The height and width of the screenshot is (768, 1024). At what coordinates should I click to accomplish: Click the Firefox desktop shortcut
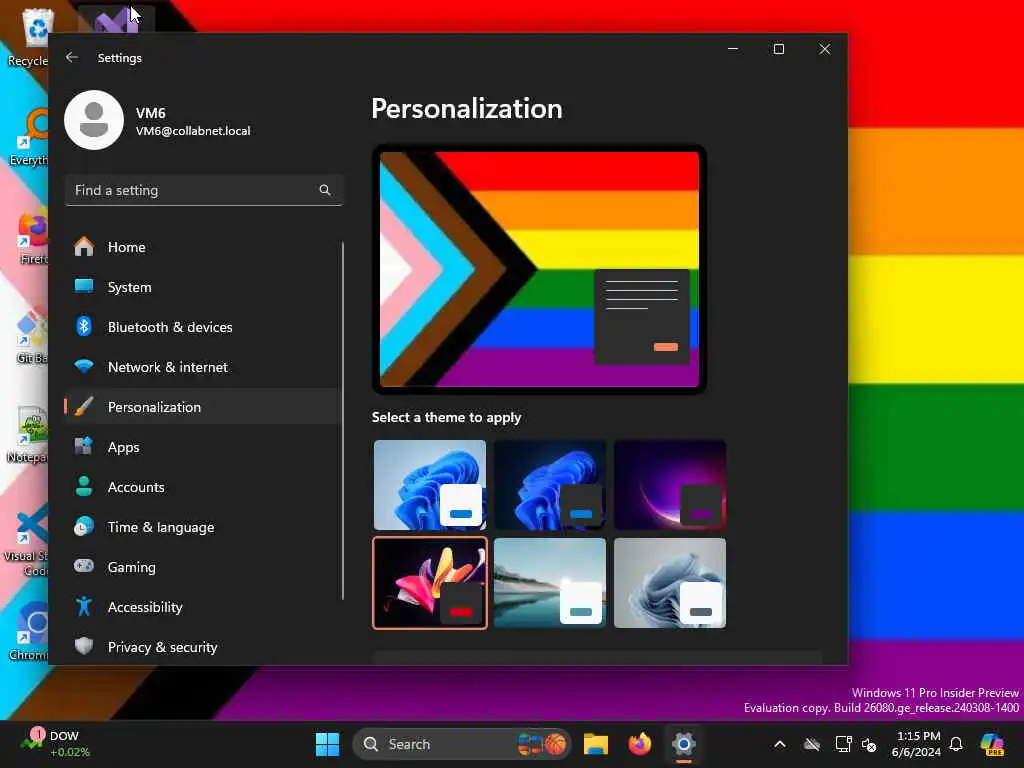point(33,238)
